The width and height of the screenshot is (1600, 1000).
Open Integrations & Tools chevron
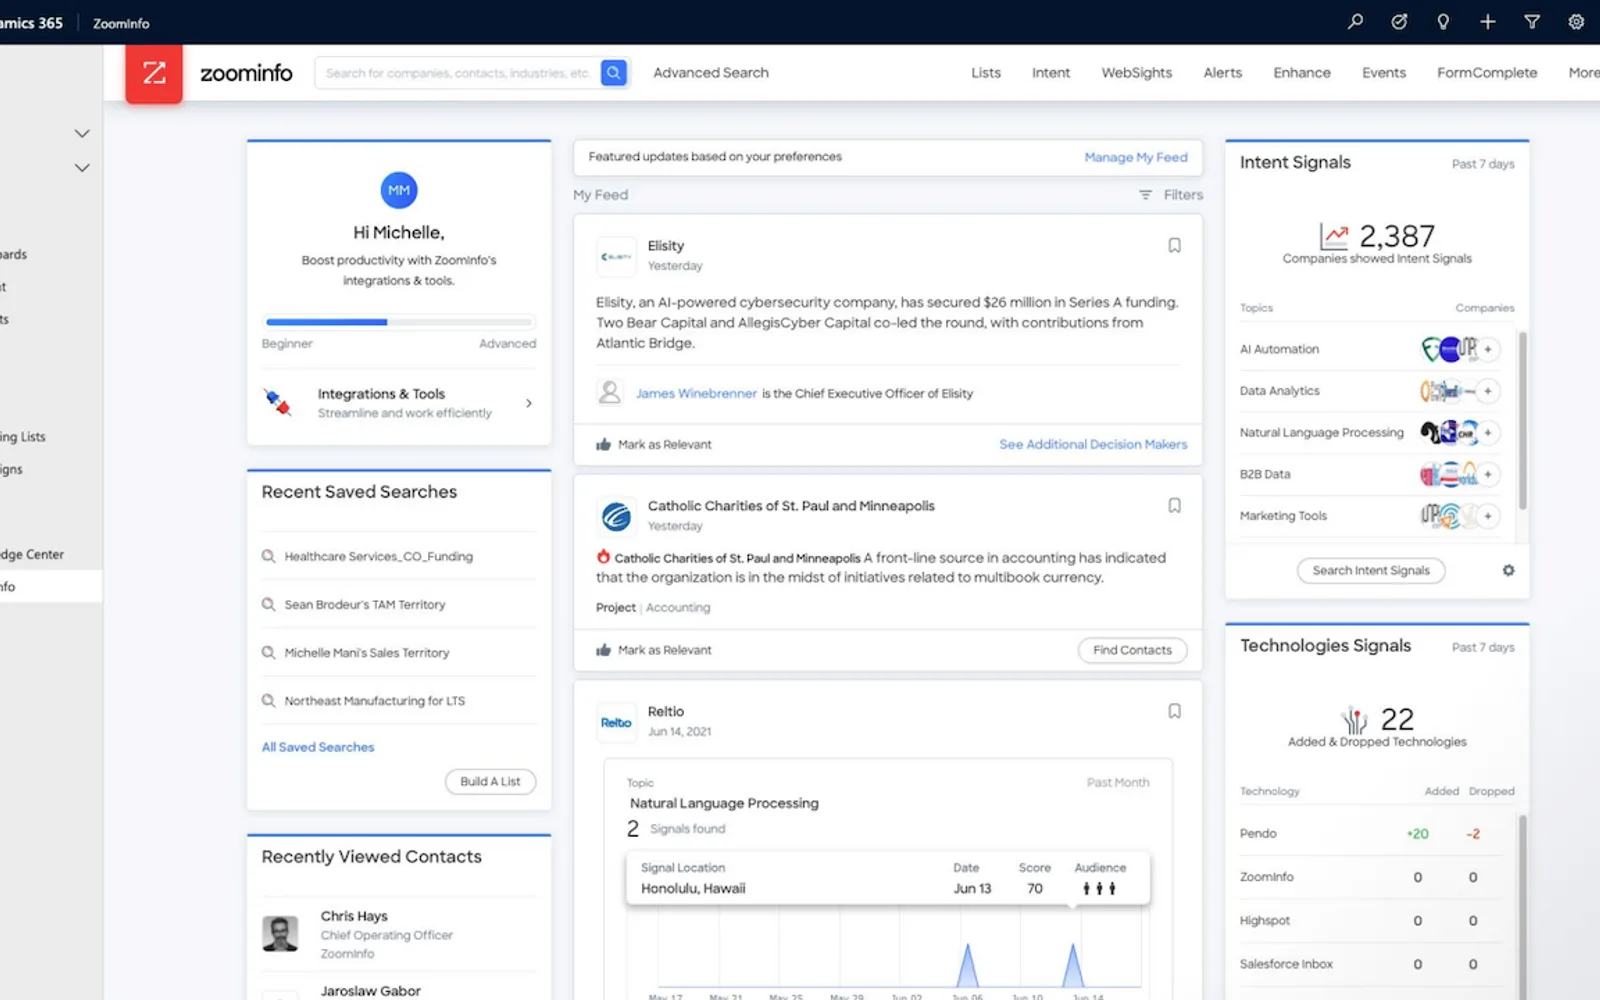[x=529, y=403]
